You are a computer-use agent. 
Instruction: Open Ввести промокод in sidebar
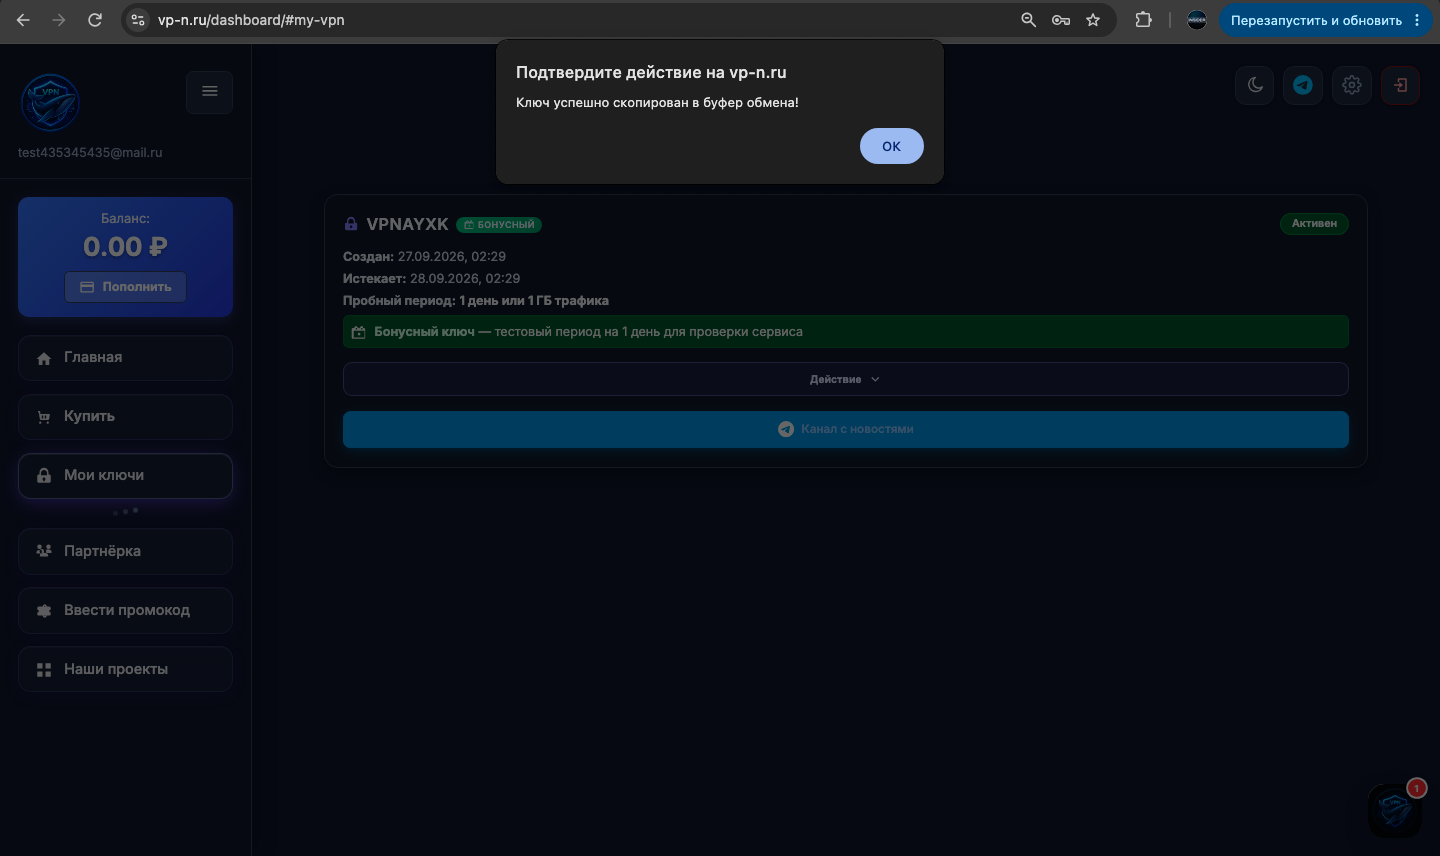point(125,610)
